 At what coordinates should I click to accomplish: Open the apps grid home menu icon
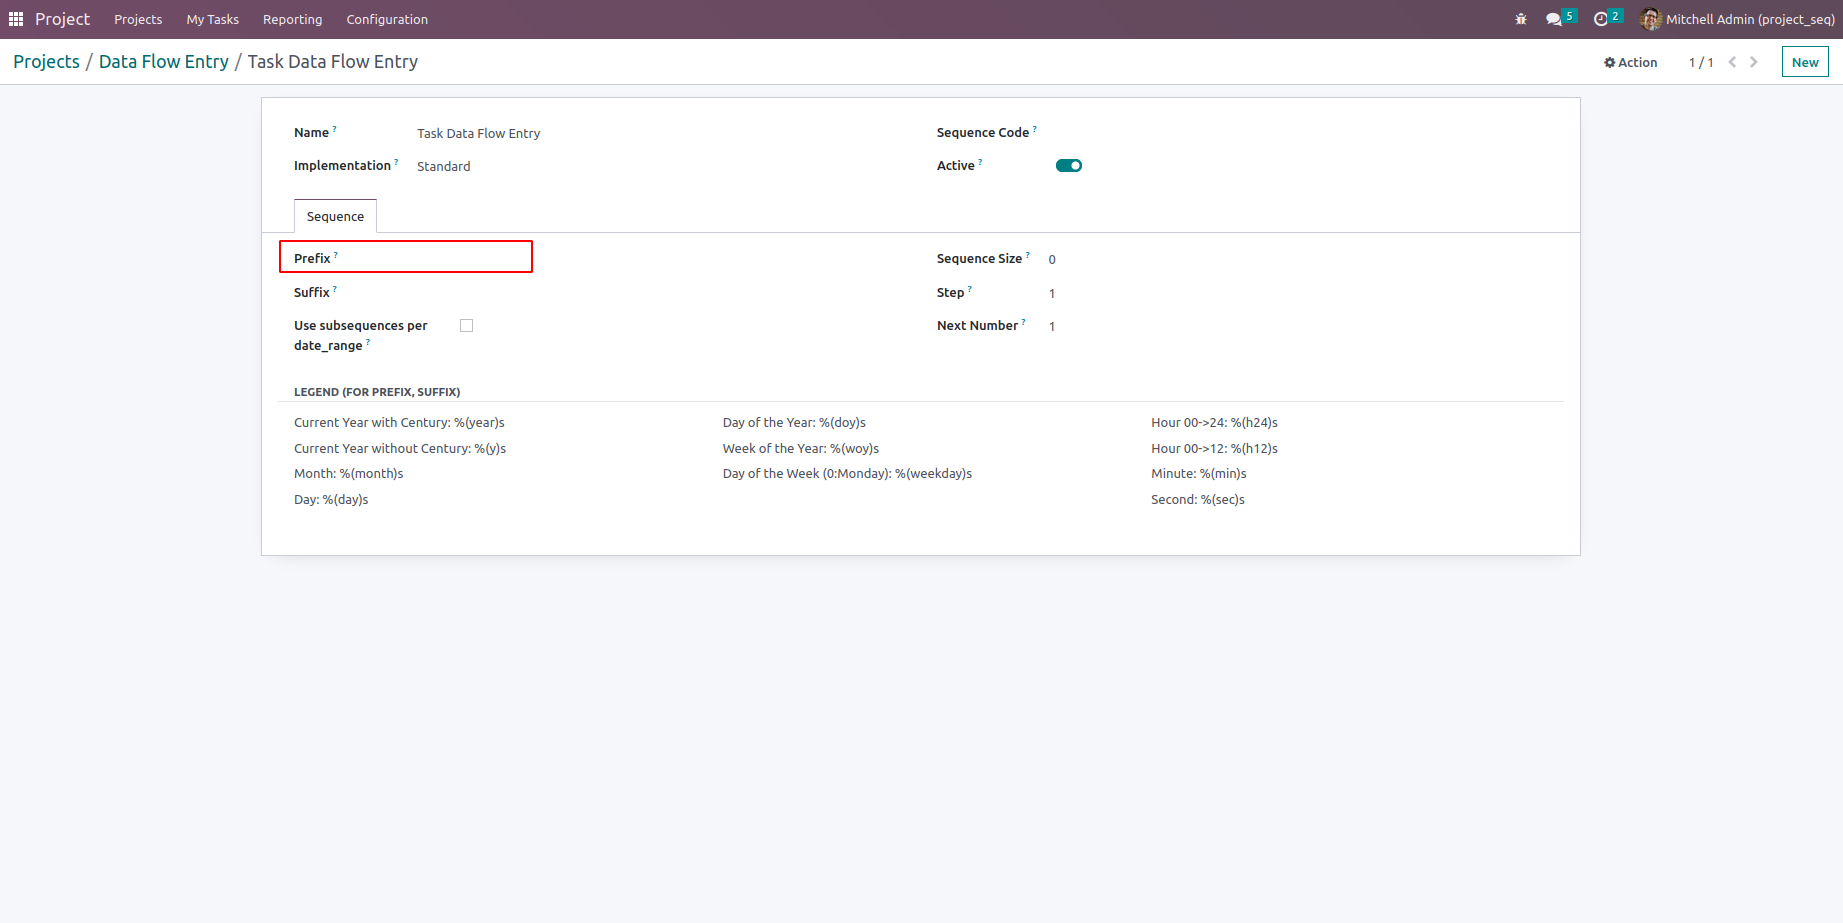[x=16, y=19]
